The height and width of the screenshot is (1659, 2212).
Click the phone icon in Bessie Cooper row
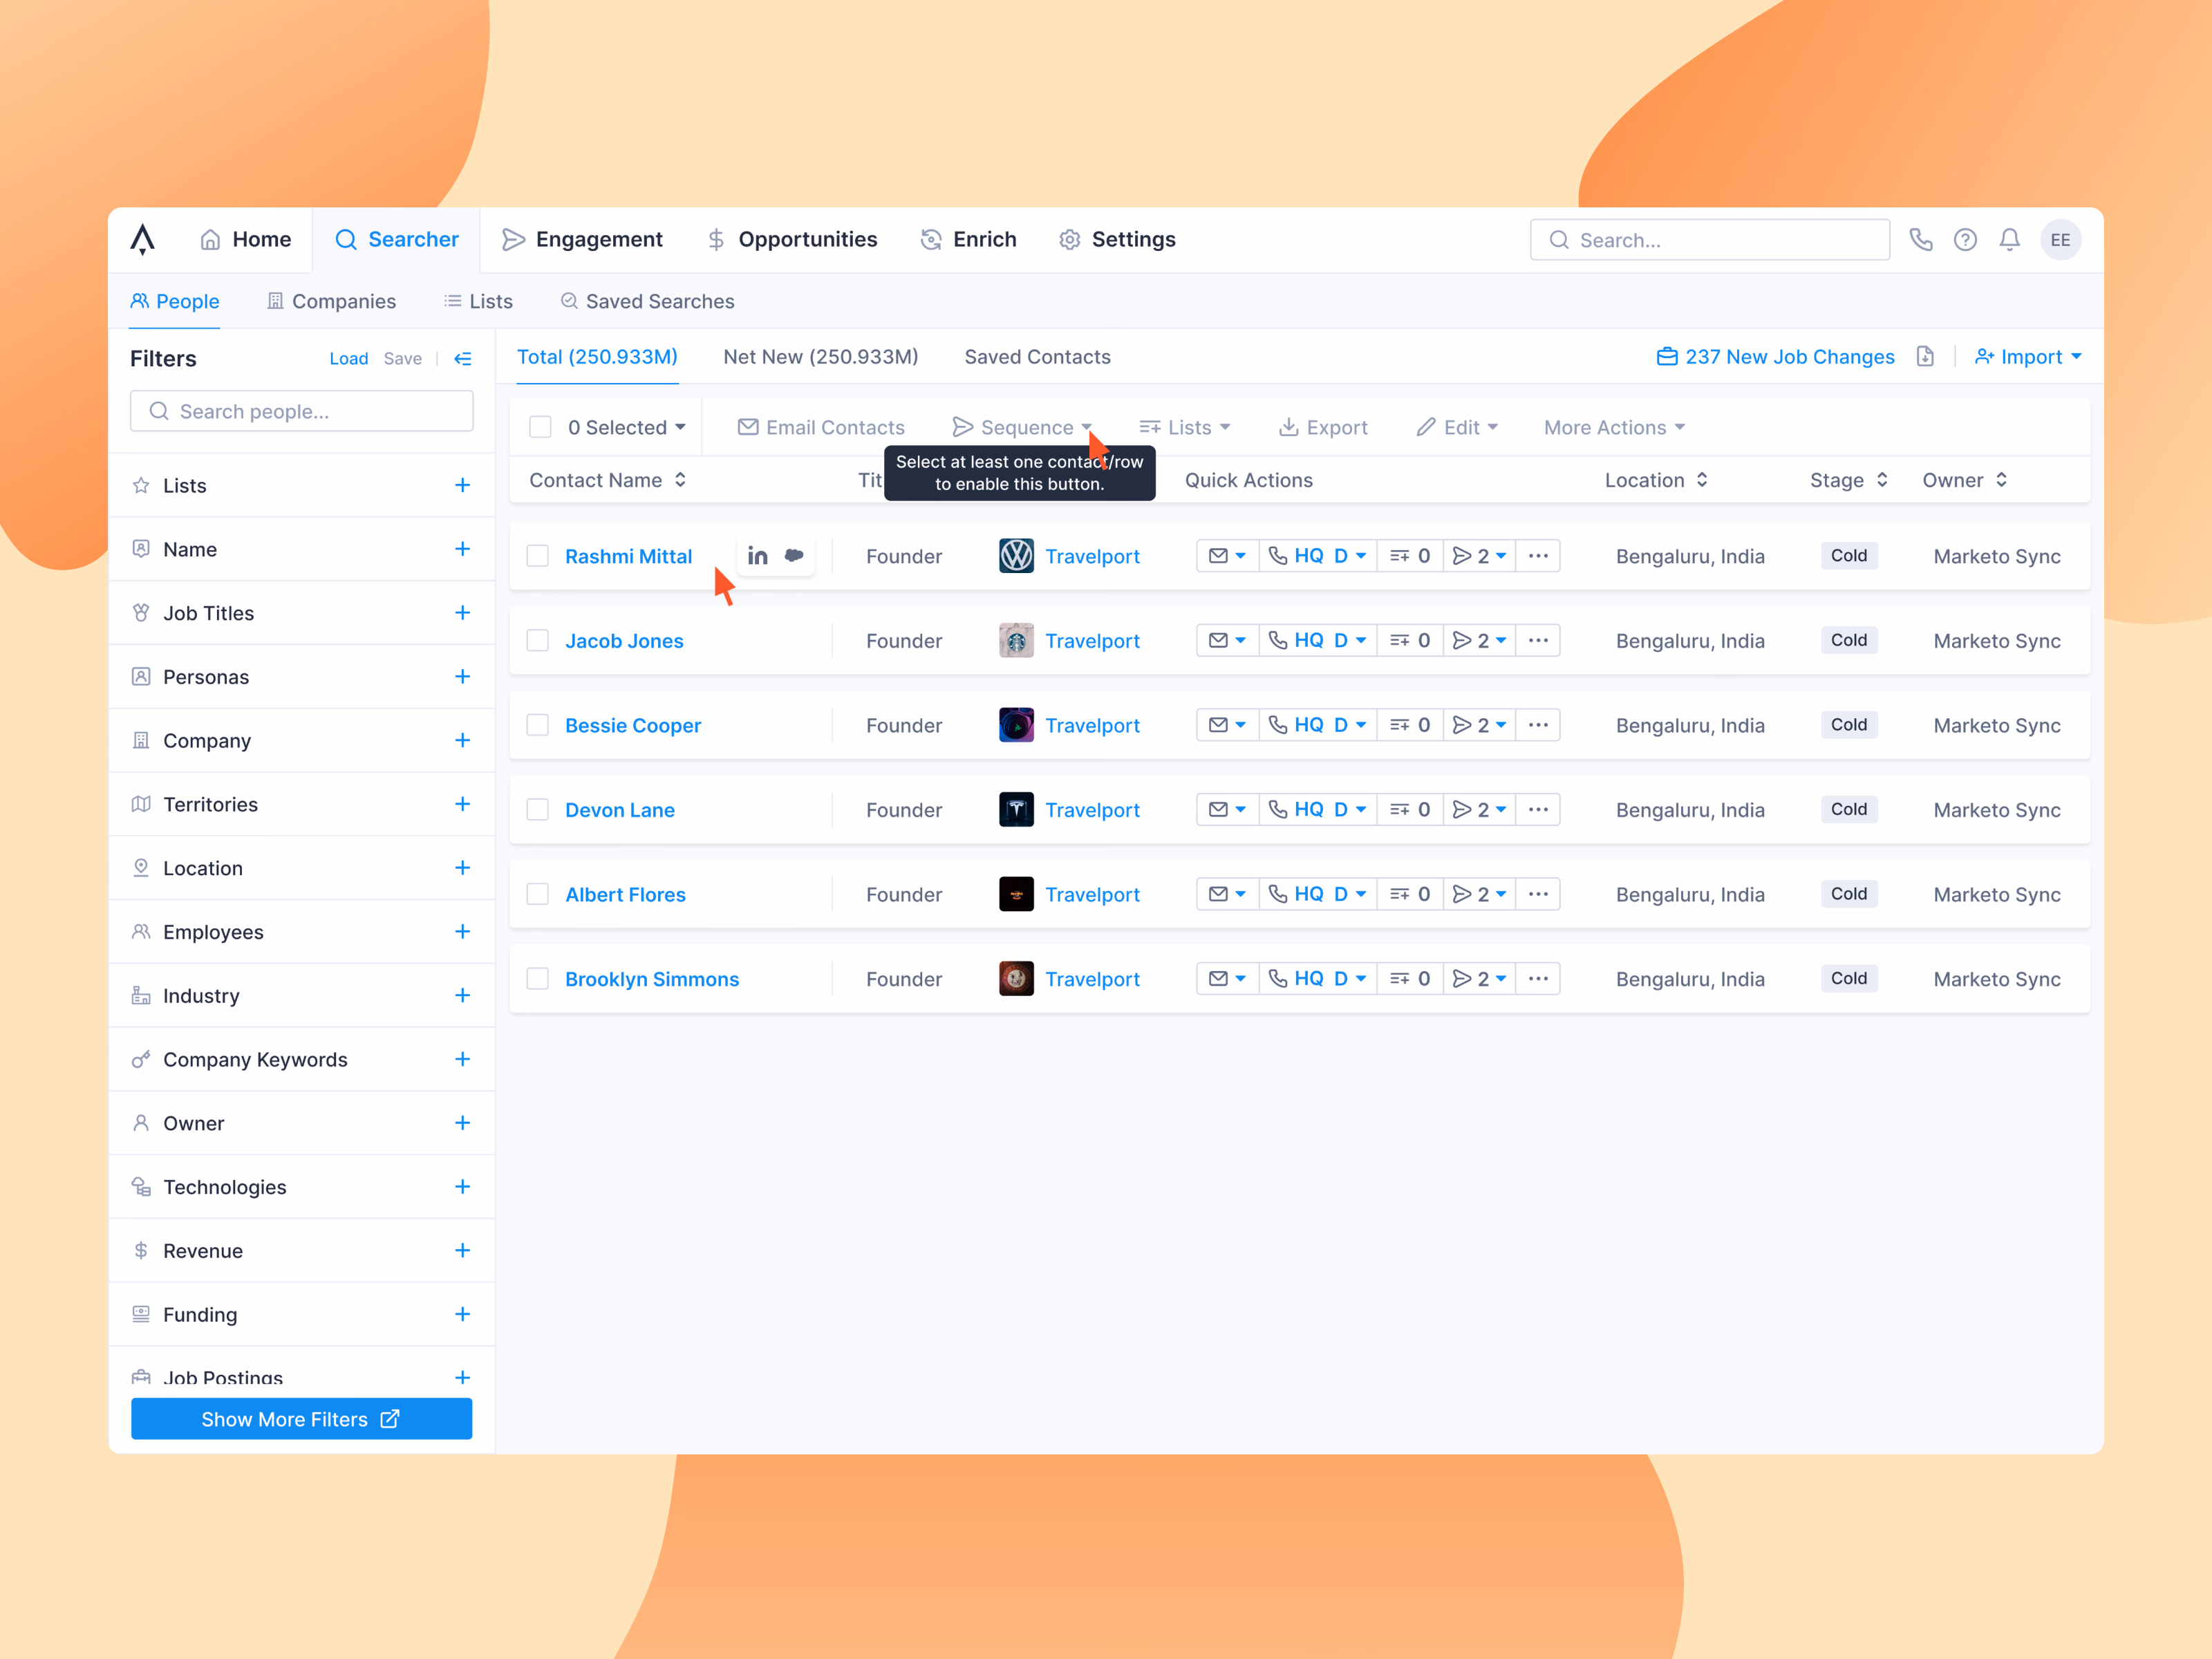pos(1278,725)
